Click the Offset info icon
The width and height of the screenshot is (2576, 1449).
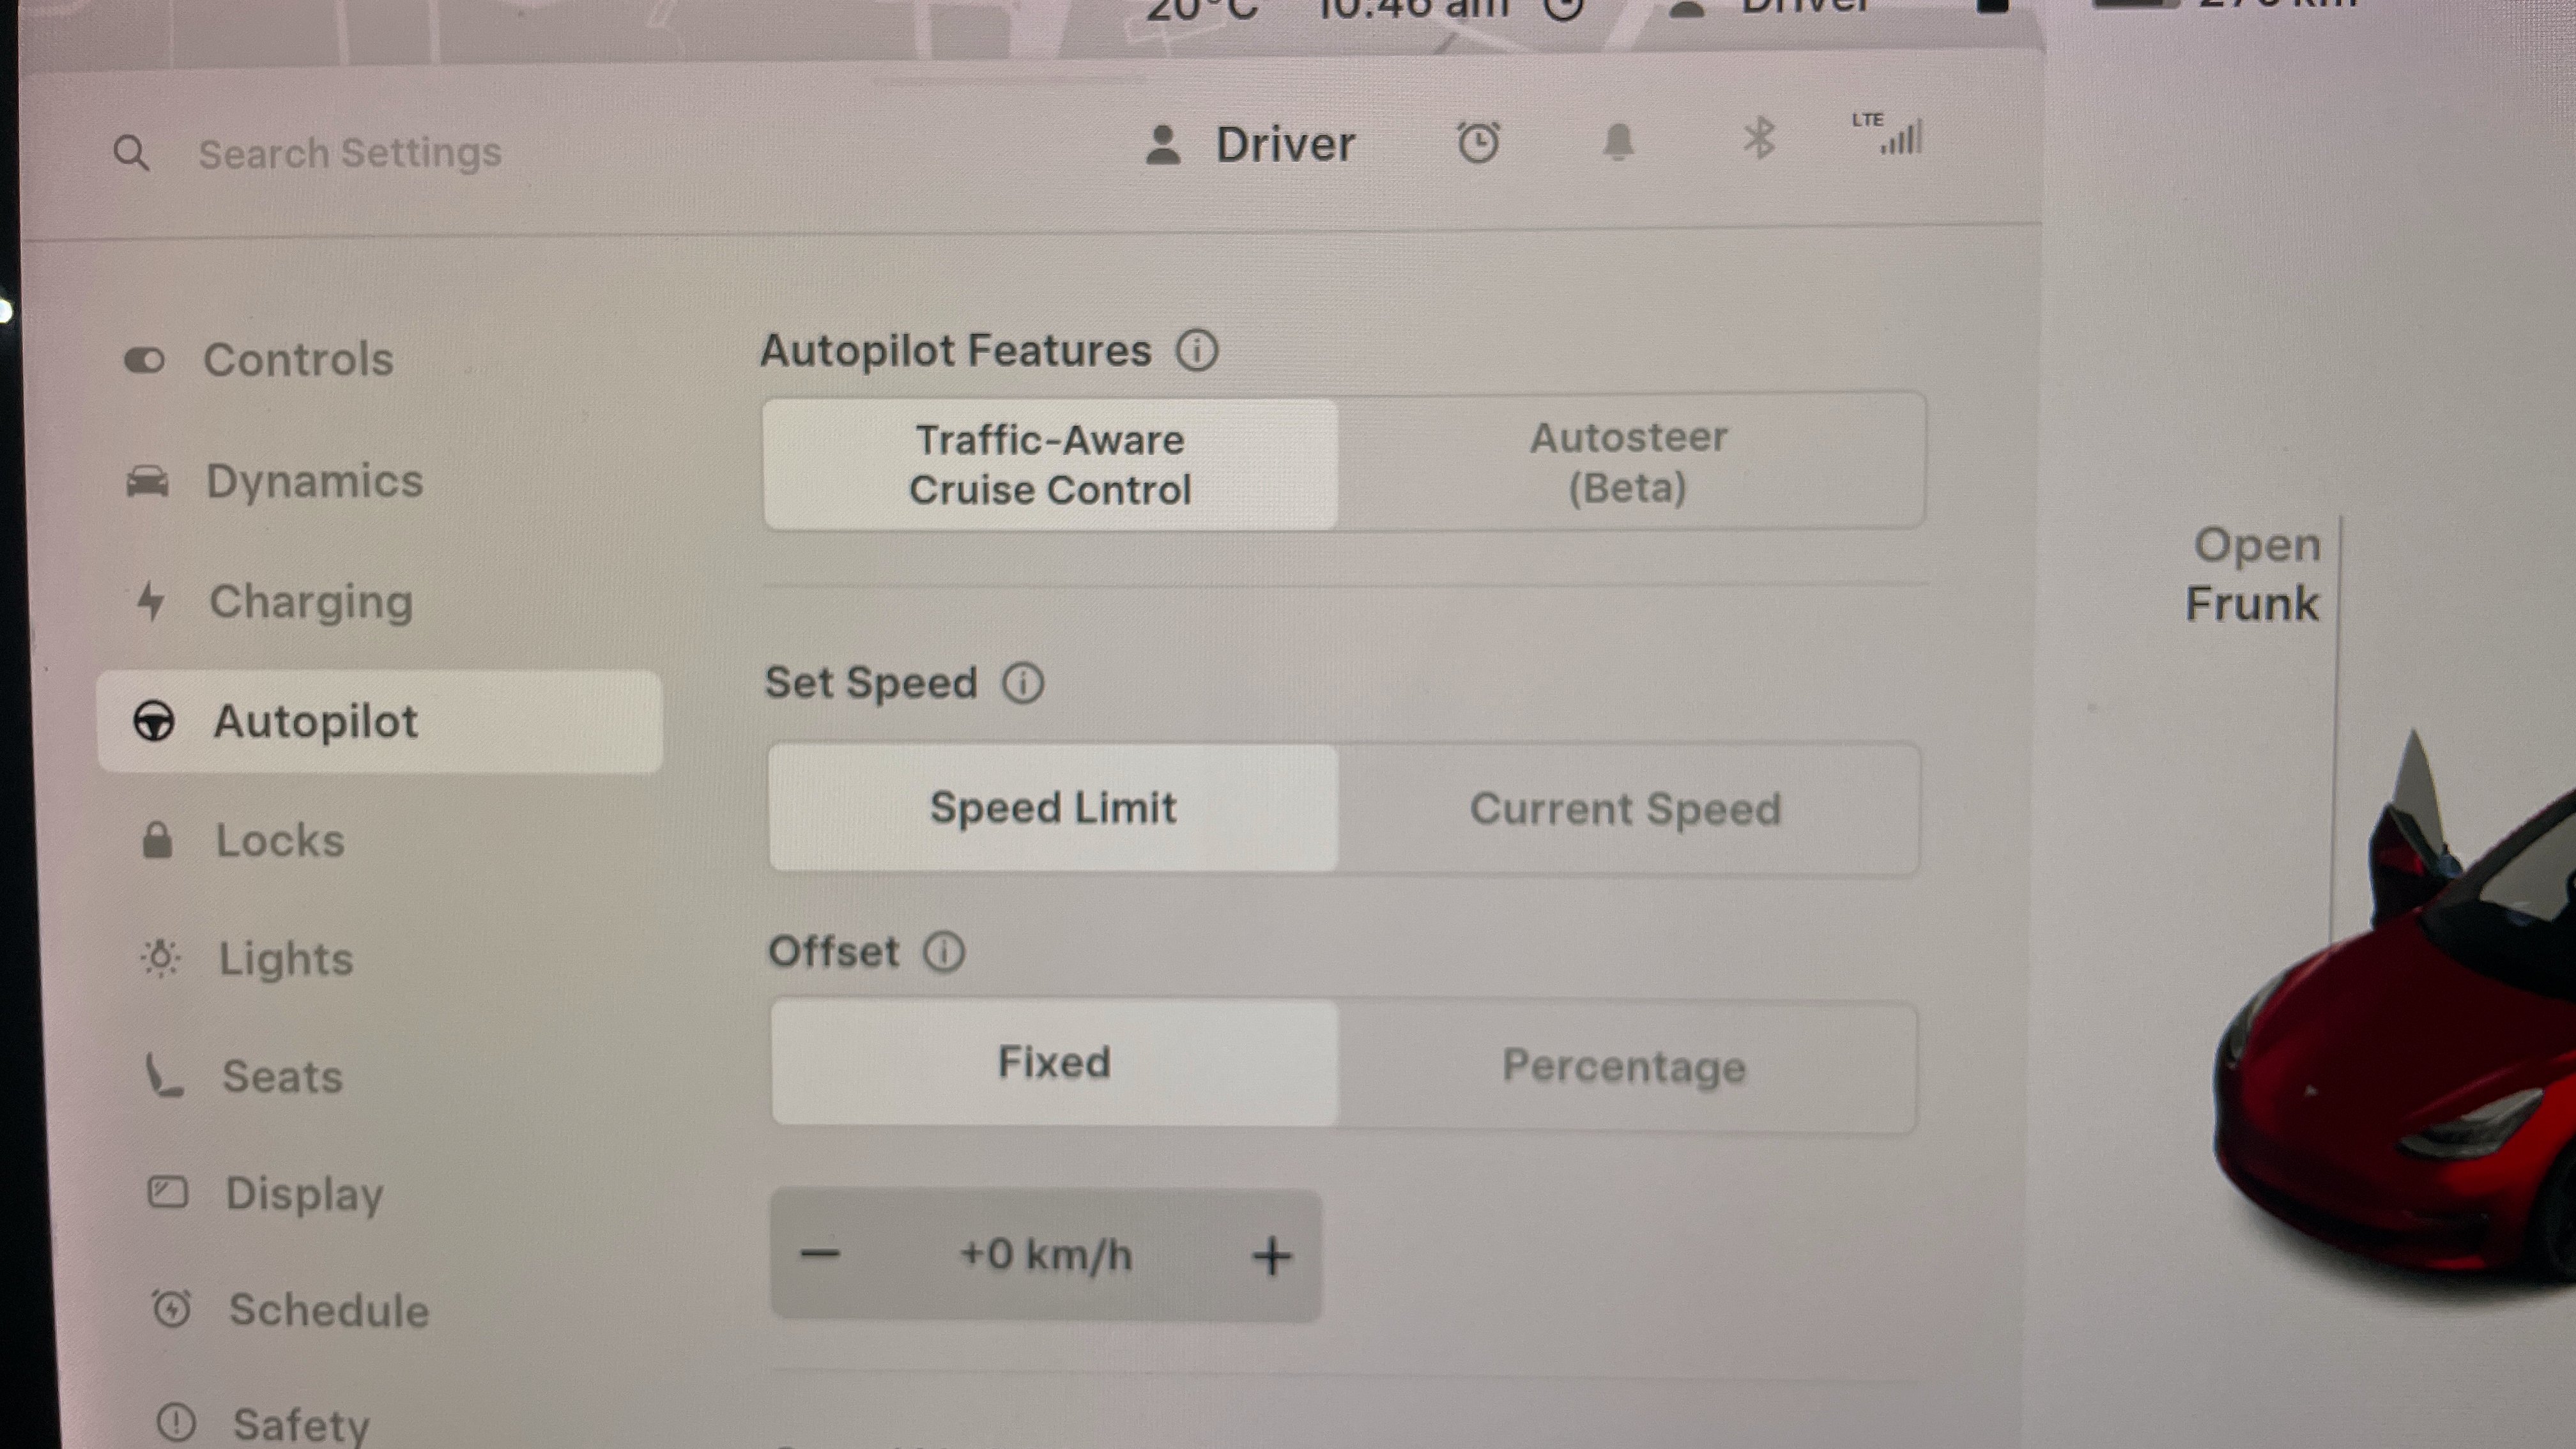(944, 952)
